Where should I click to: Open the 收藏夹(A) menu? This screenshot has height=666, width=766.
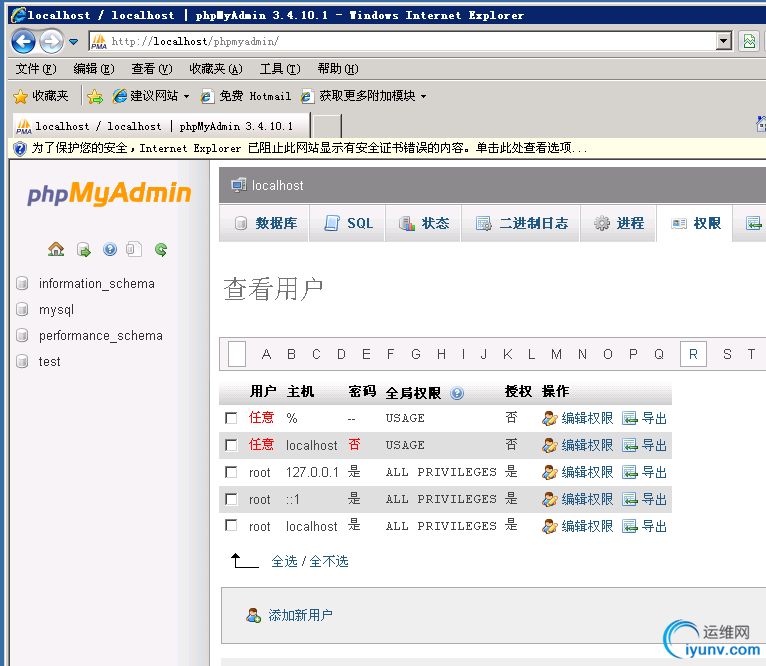tap(216, 69)
